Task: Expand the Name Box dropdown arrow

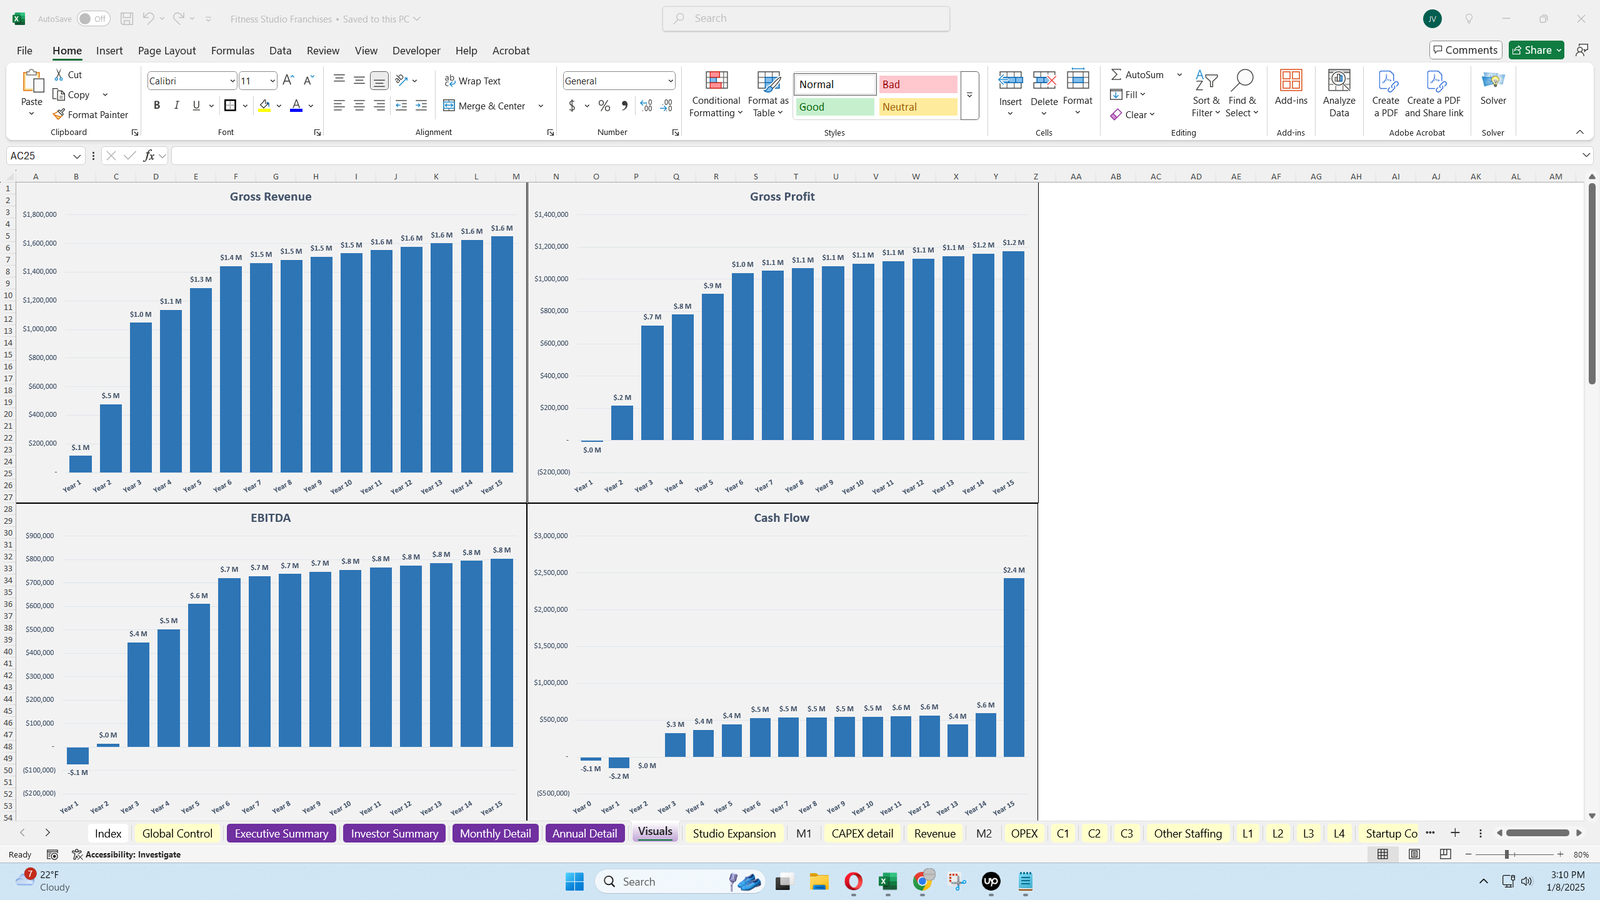Action: [x=76, y=156]
